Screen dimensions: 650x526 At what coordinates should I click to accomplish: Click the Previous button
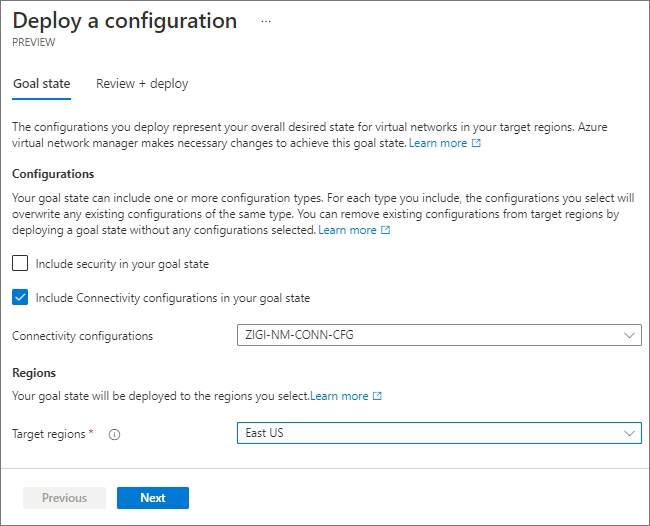click(64, 498)
